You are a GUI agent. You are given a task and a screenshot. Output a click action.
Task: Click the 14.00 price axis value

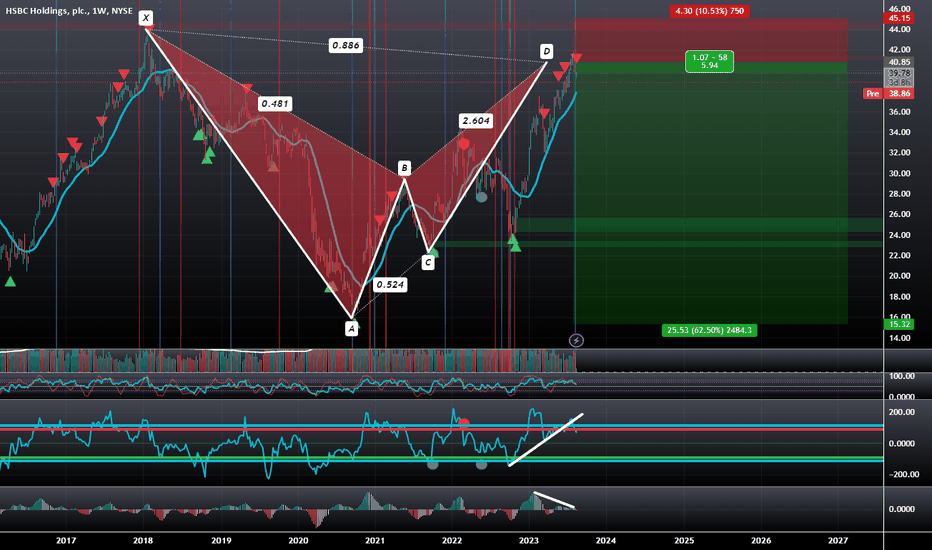900,338
